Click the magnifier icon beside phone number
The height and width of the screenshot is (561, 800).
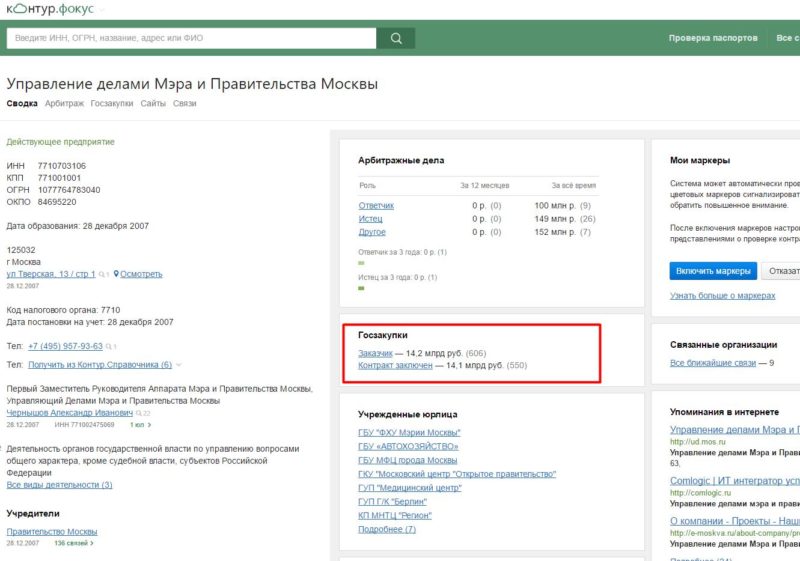click(x=109, y=347)
